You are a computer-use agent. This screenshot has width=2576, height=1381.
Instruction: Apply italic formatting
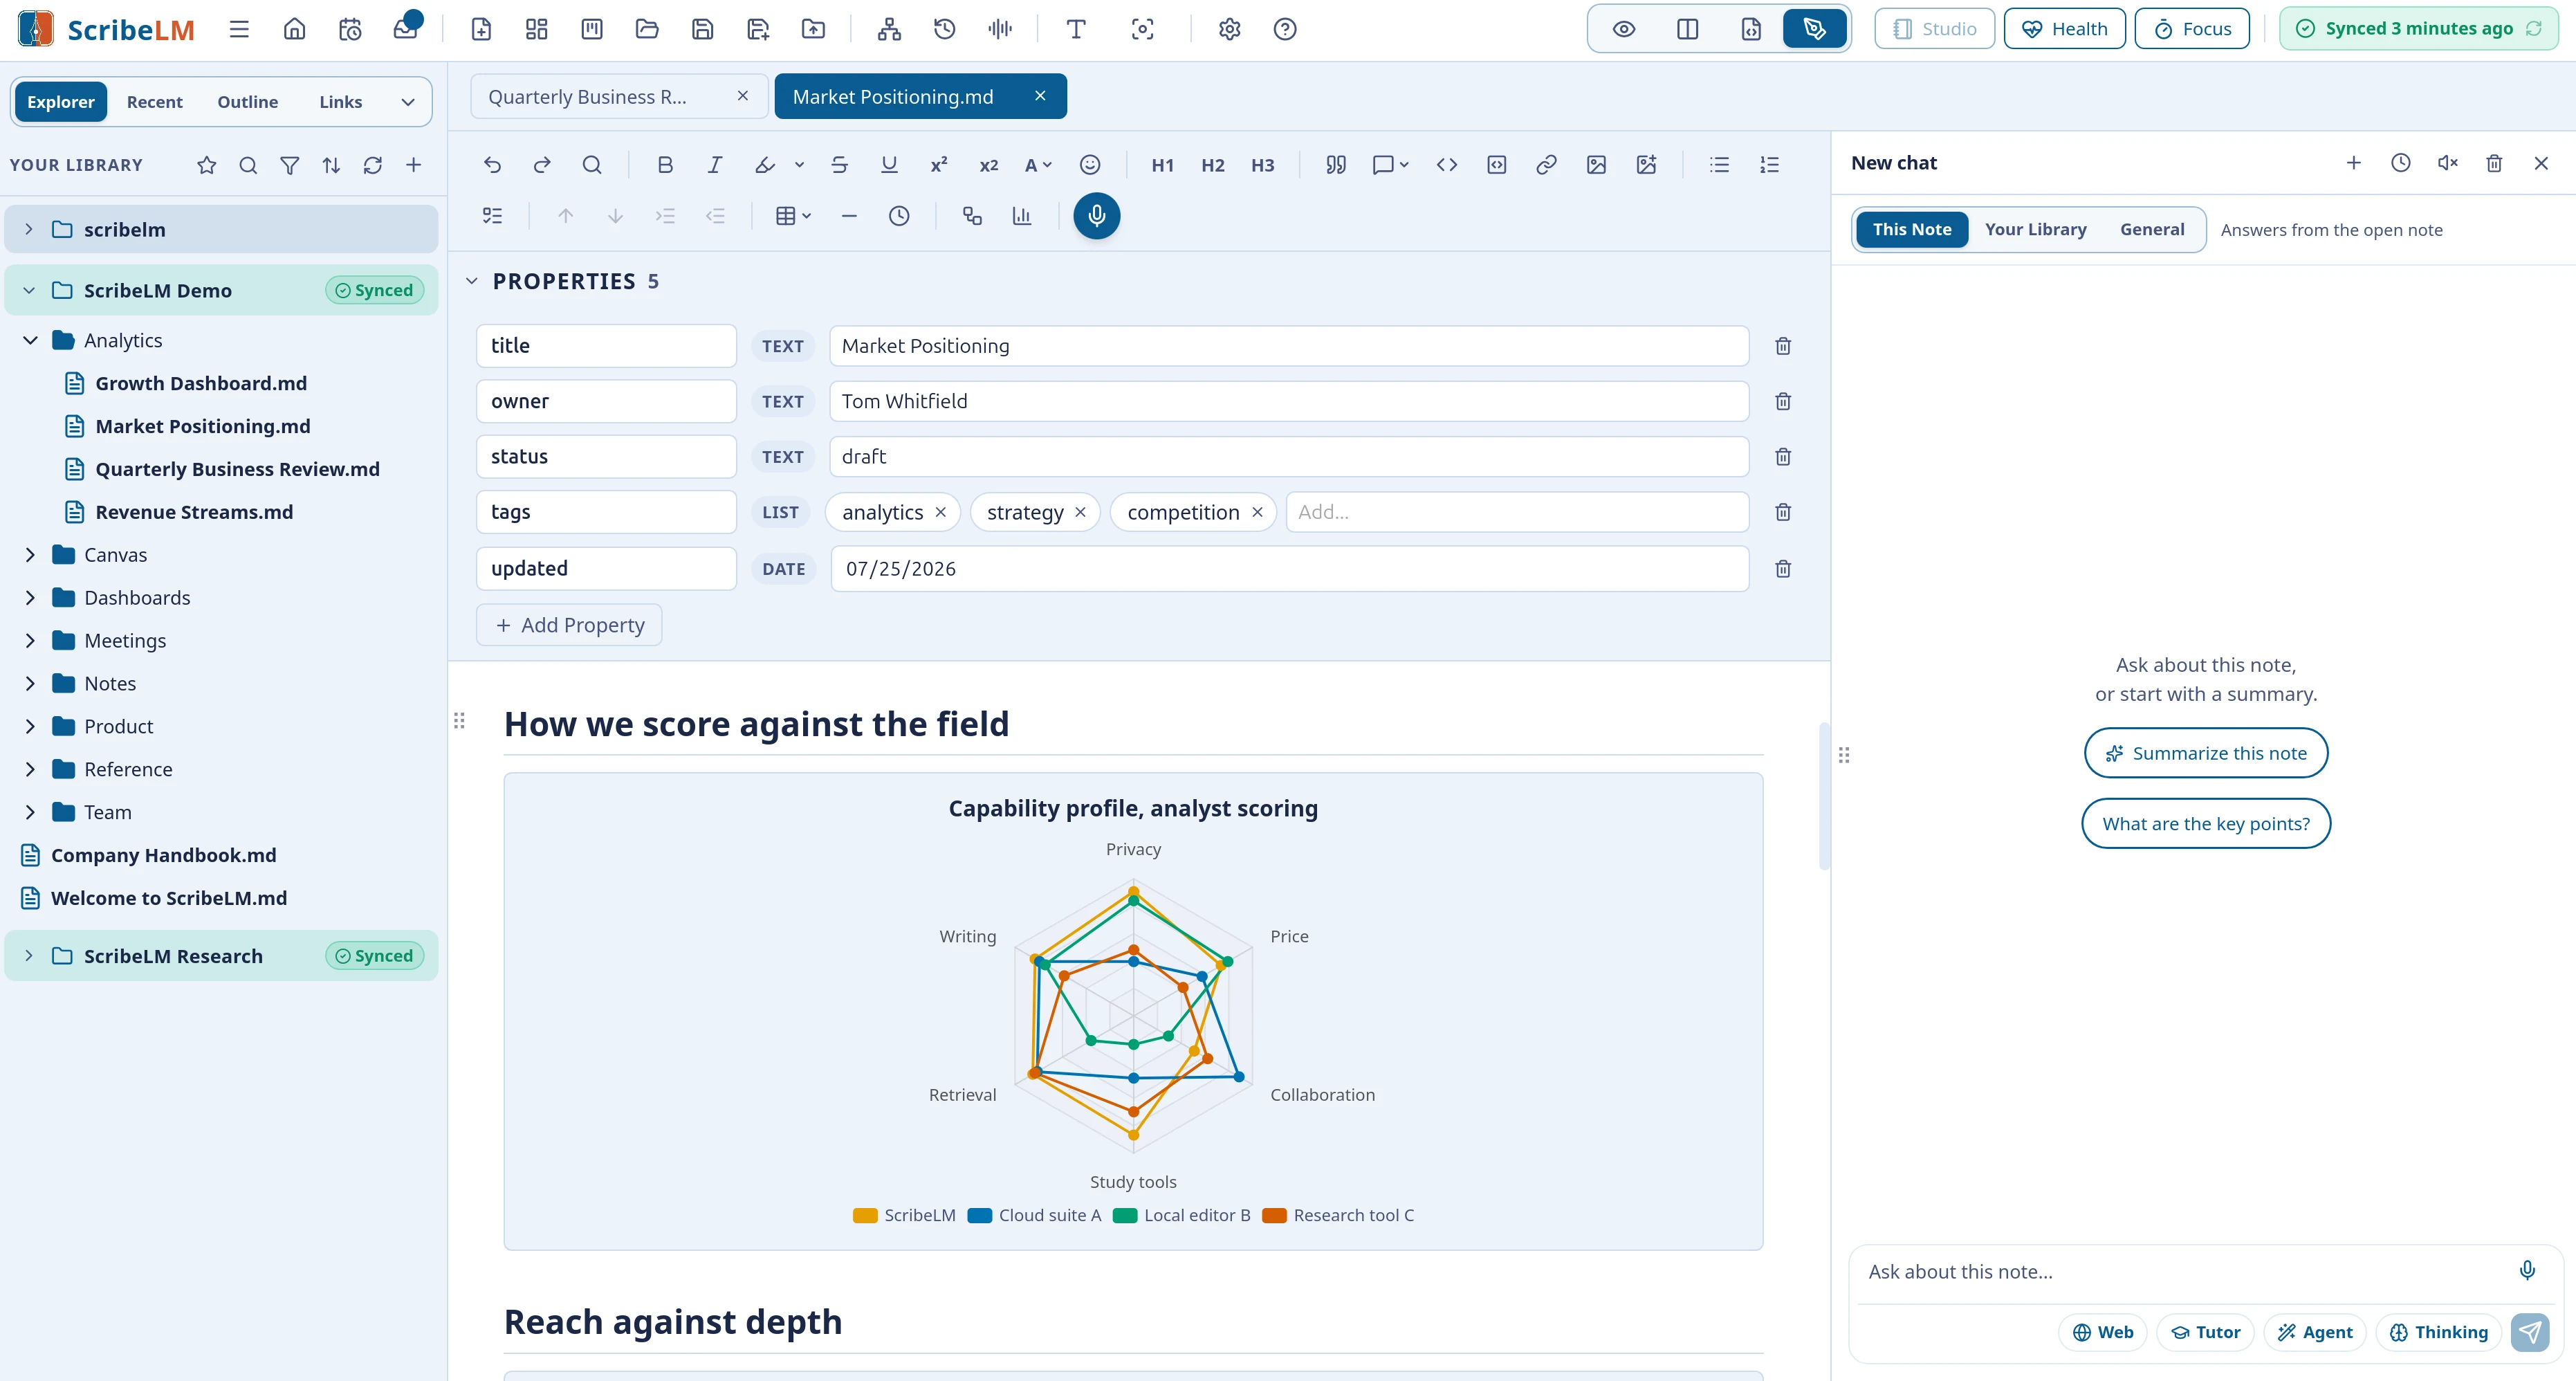(715, 165)
